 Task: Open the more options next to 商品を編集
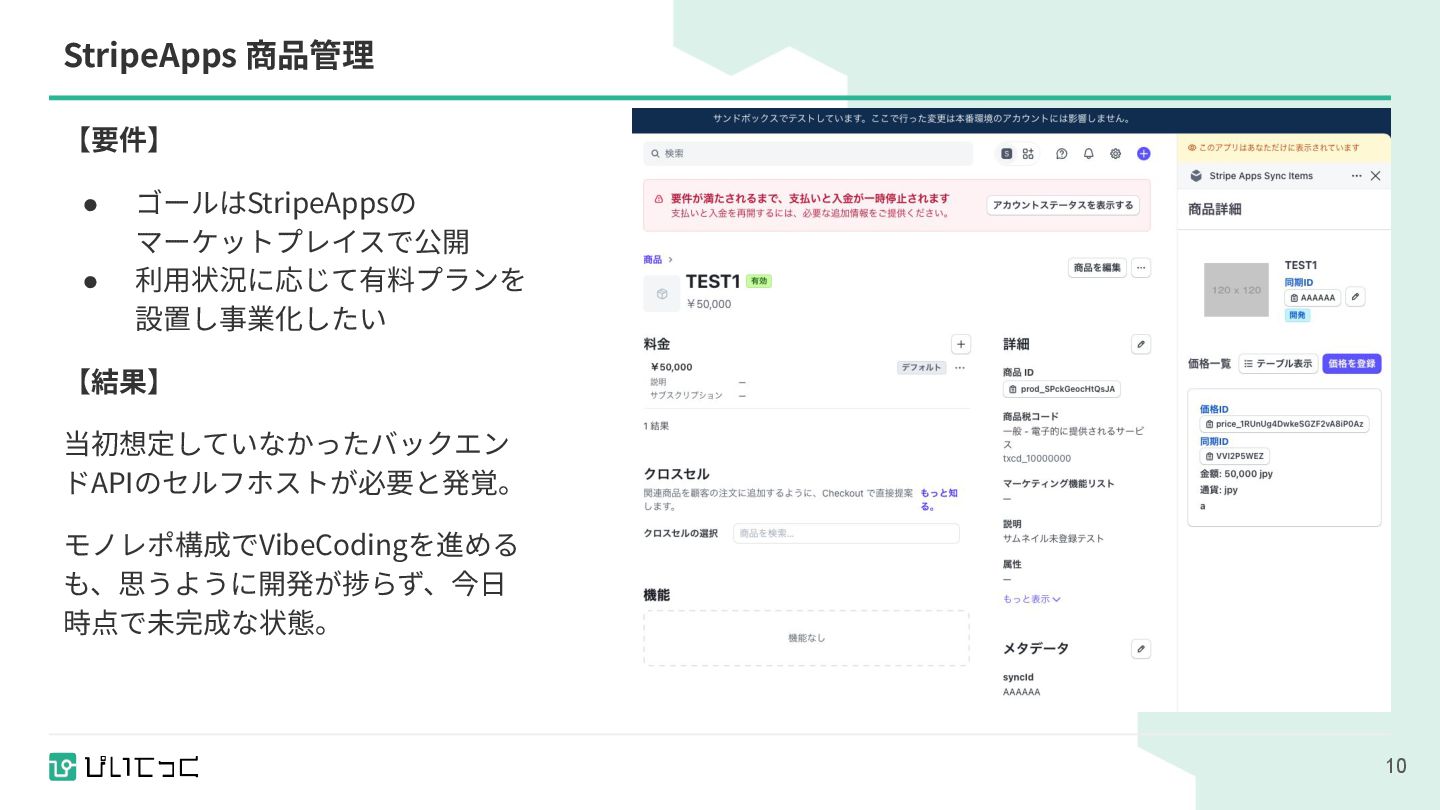pyautogui.click(x=1141, y=268)
